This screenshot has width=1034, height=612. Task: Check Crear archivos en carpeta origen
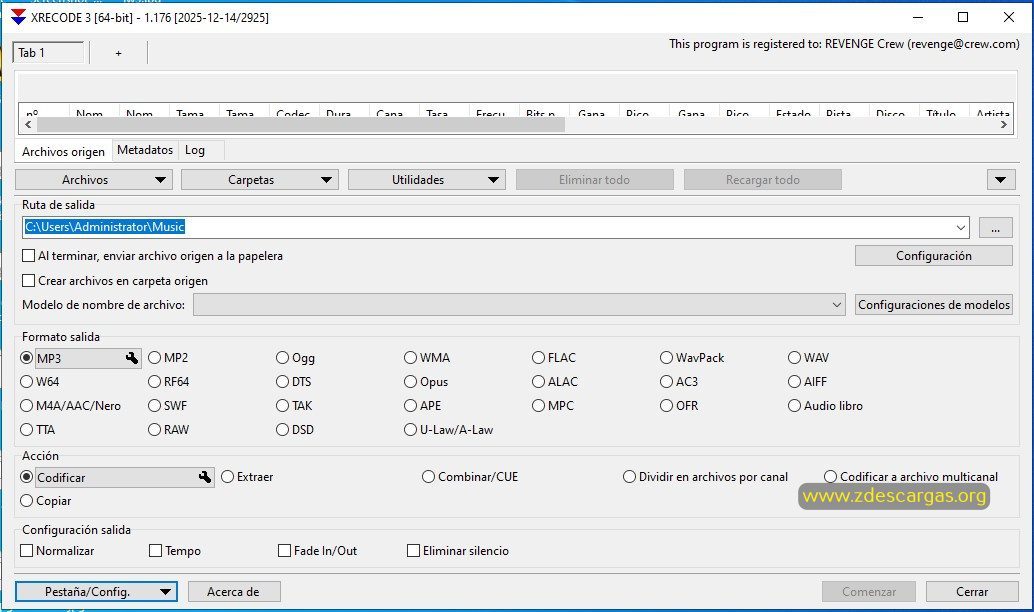(28, 281)
